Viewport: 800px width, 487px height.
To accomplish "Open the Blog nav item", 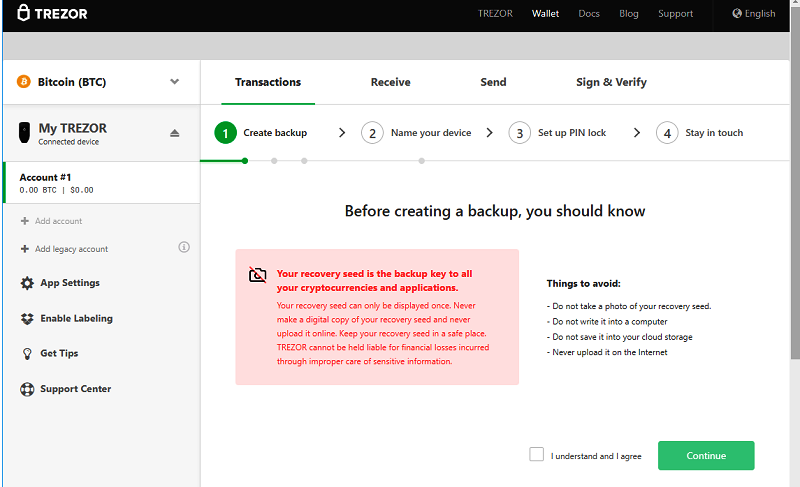I will click(629, 14).
